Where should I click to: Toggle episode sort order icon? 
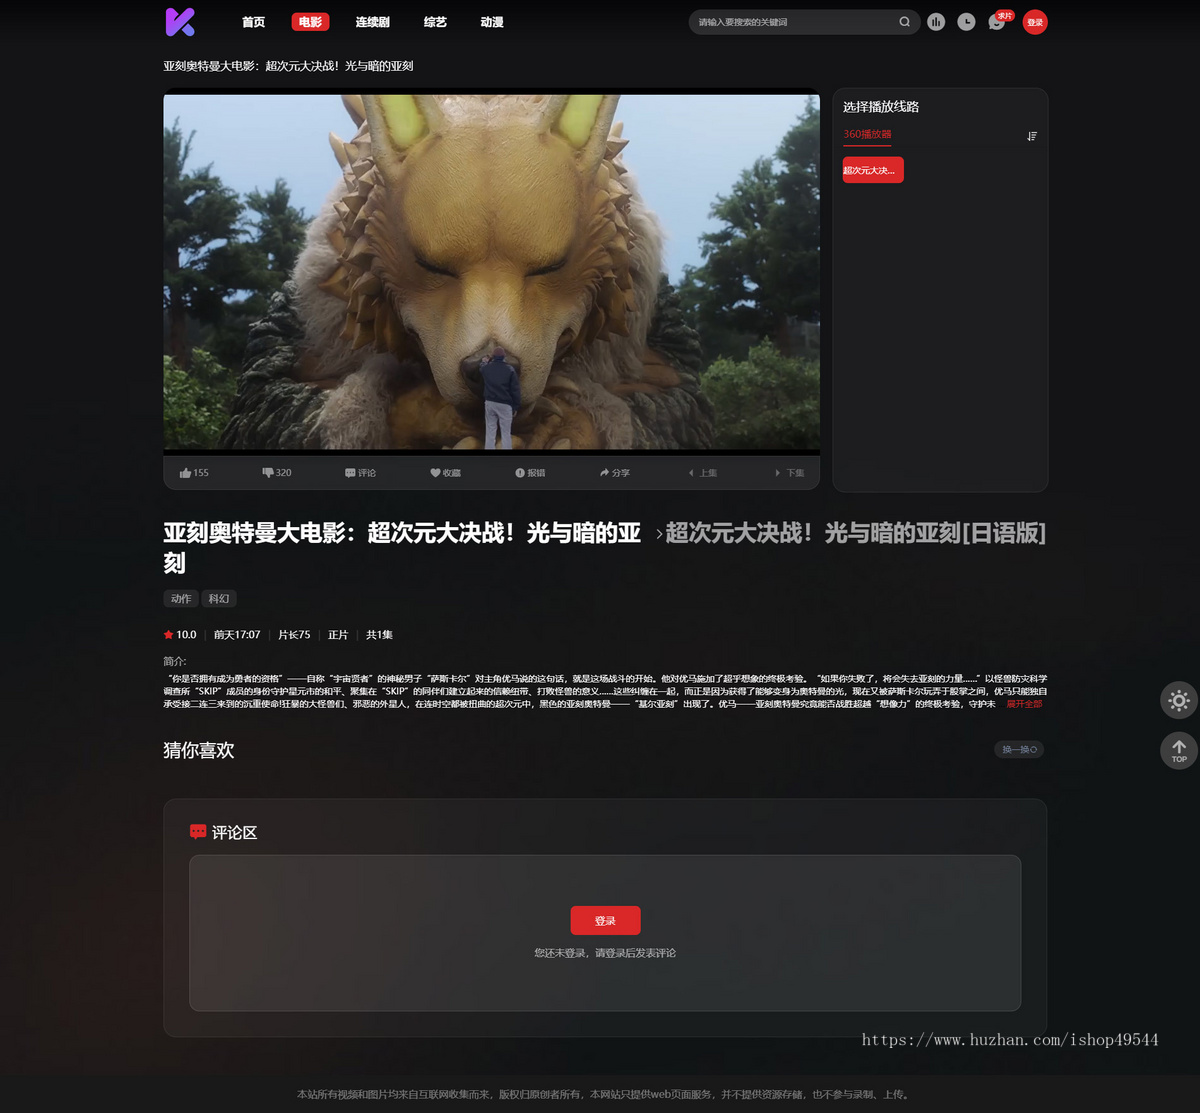point(1032,136)
